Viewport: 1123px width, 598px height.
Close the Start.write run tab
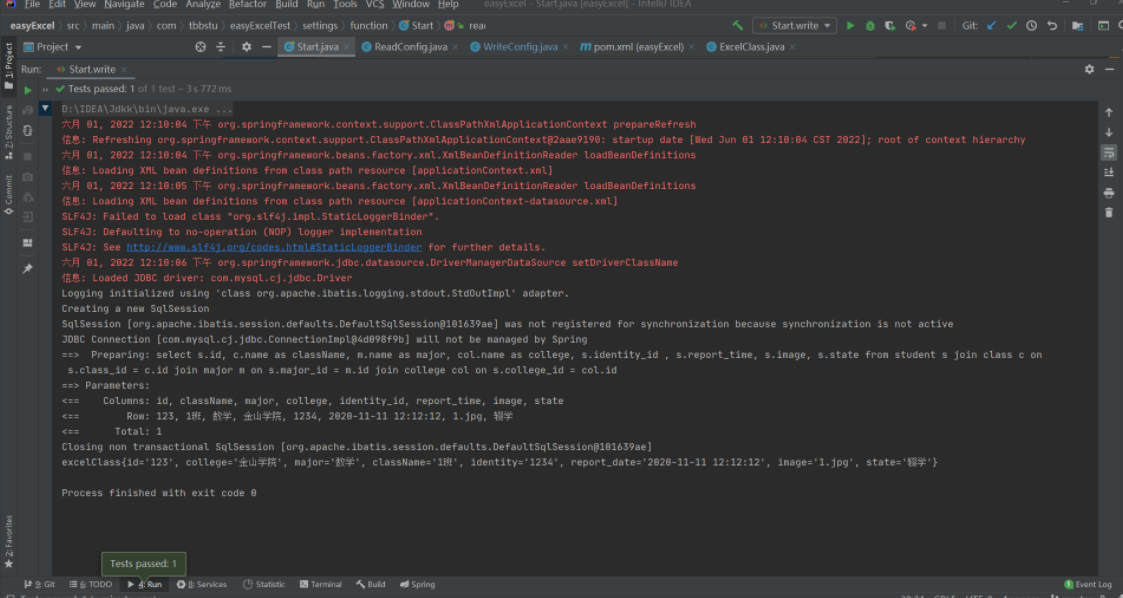[x=124, y=69]
